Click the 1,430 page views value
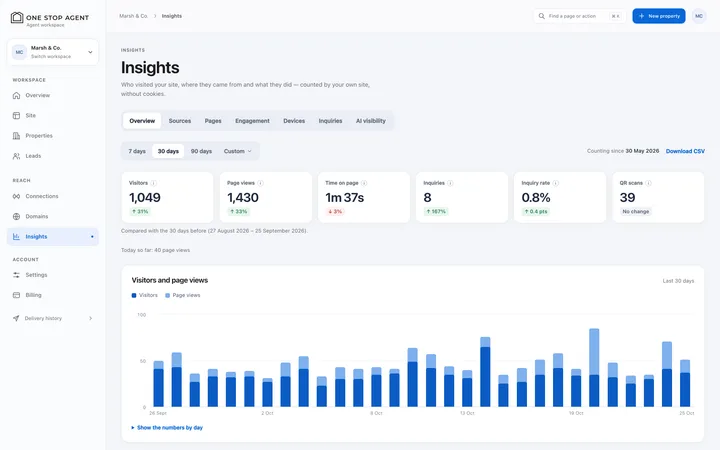The width and height of the screenshot is (720, 450). coord(243,198)
